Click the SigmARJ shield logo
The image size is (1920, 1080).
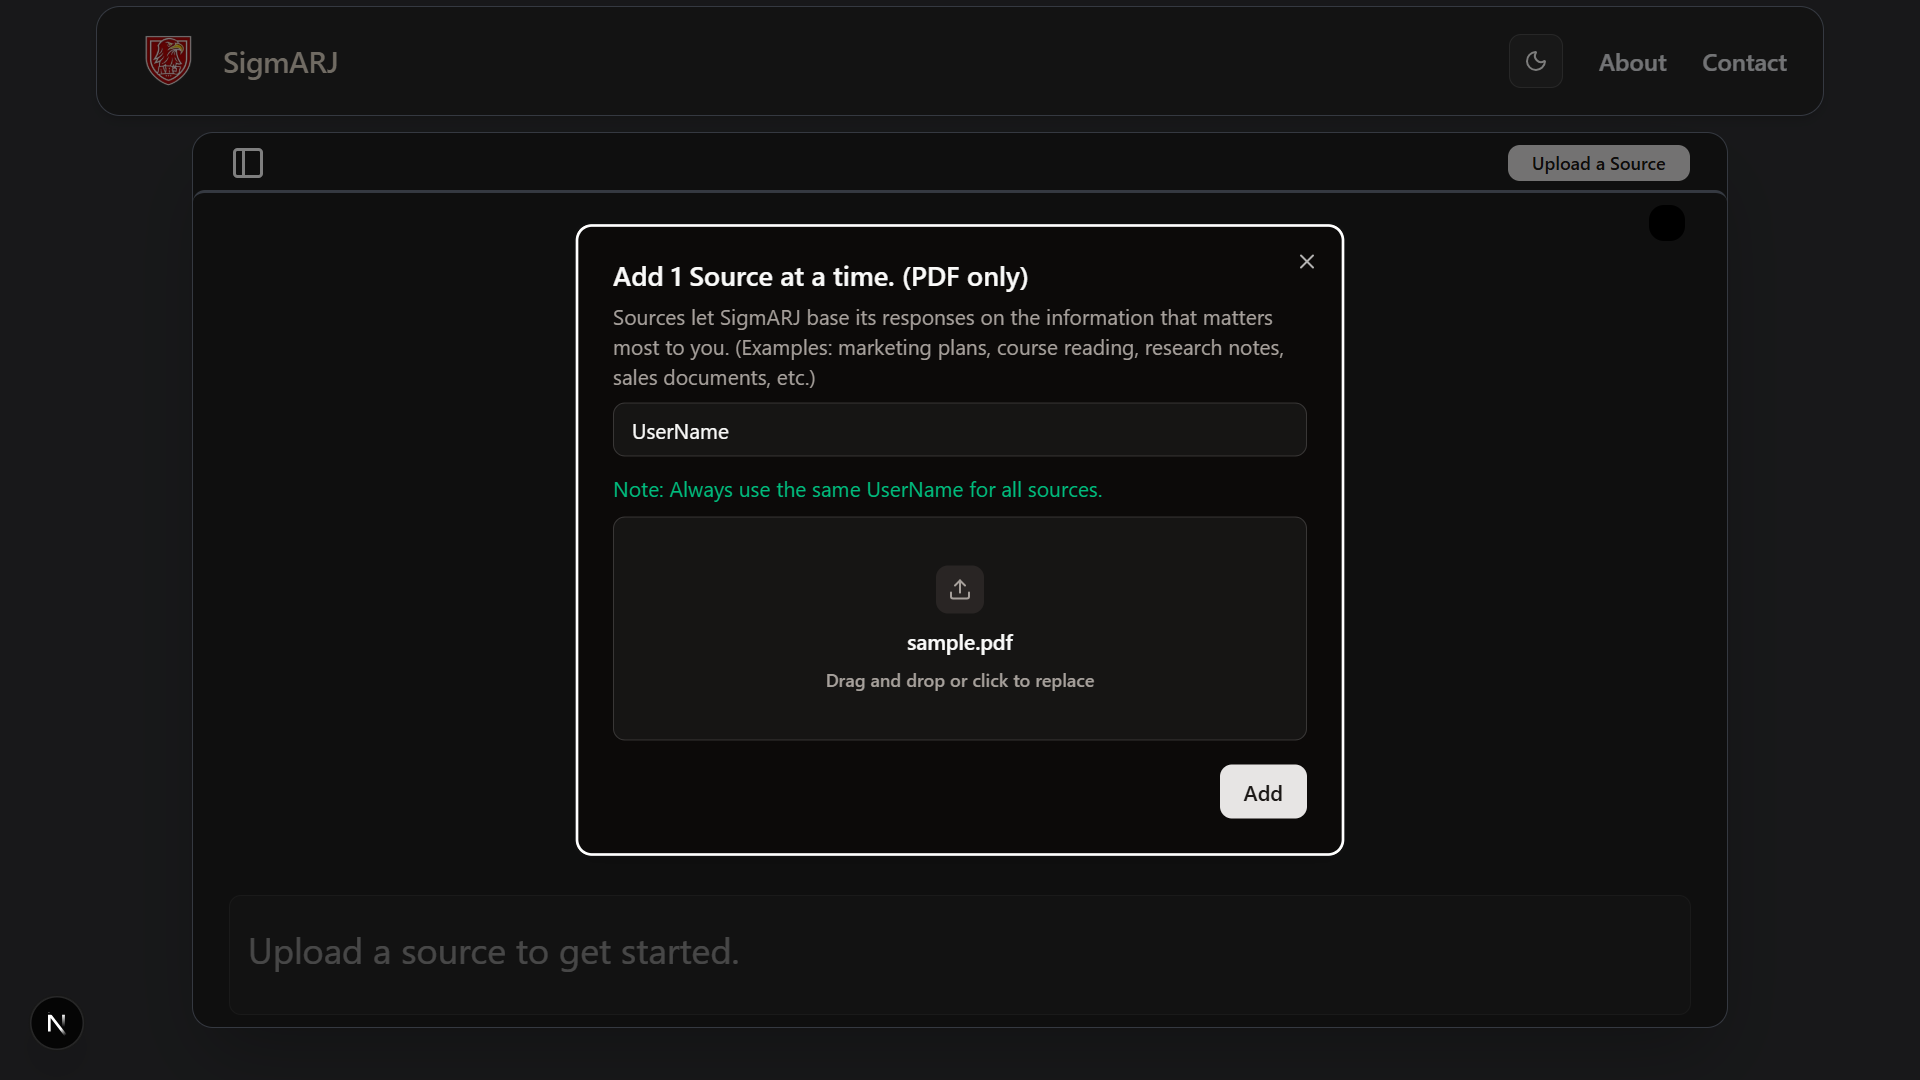tap(167, 60)
